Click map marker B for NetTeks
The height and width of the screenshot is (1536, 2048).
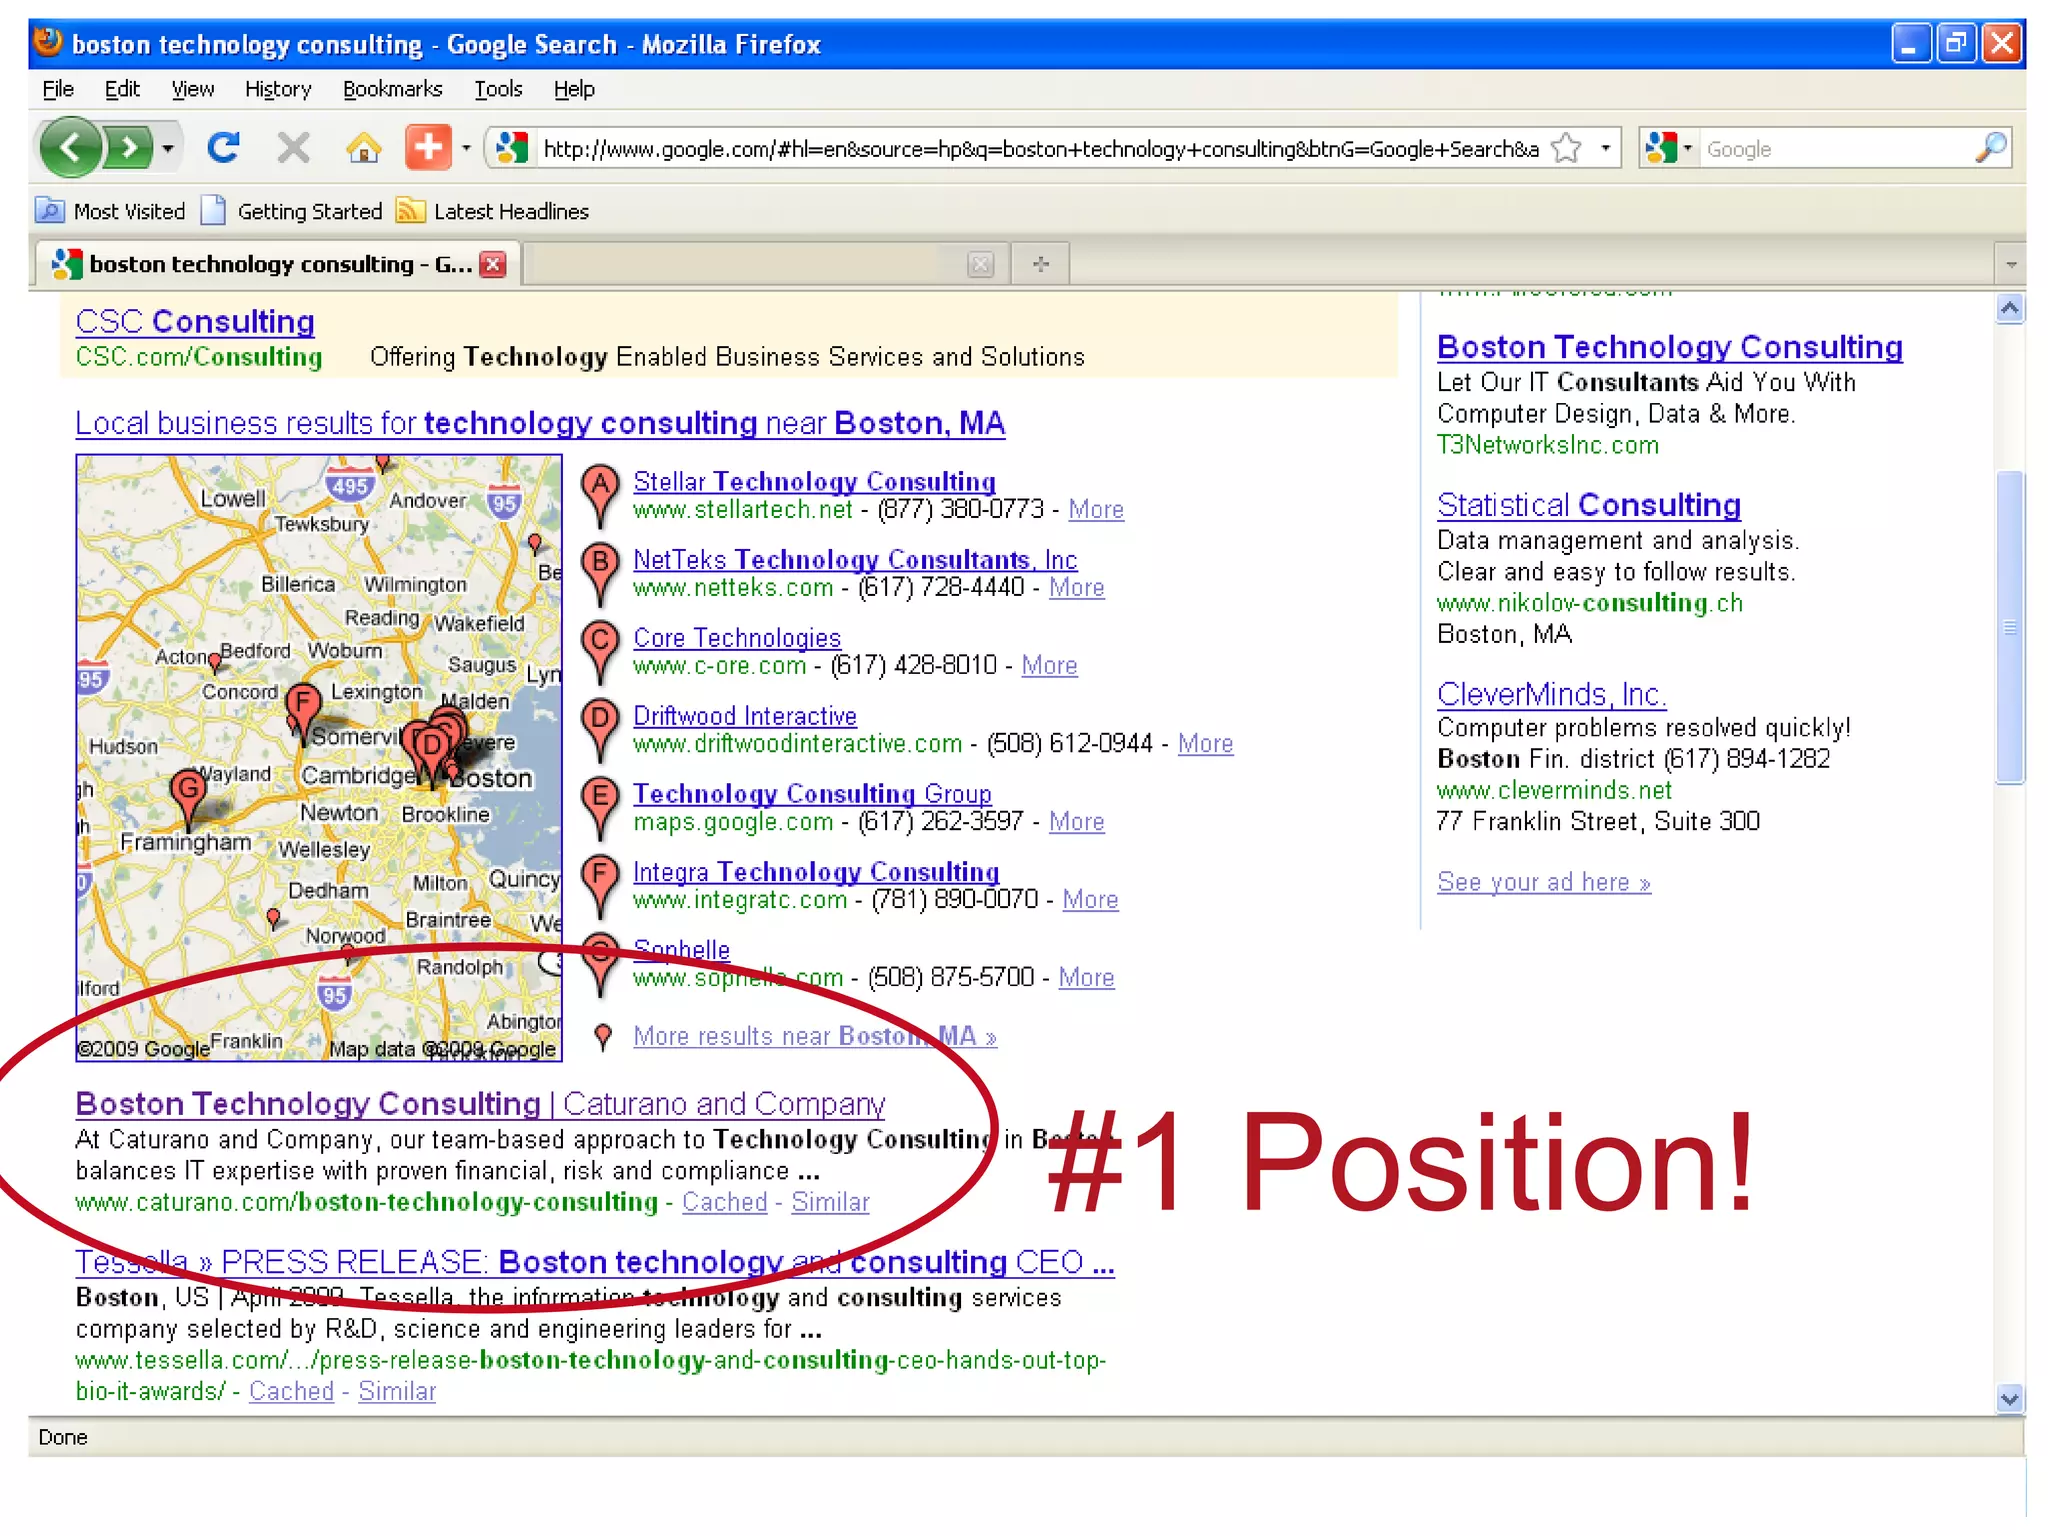tap(600, 573)
